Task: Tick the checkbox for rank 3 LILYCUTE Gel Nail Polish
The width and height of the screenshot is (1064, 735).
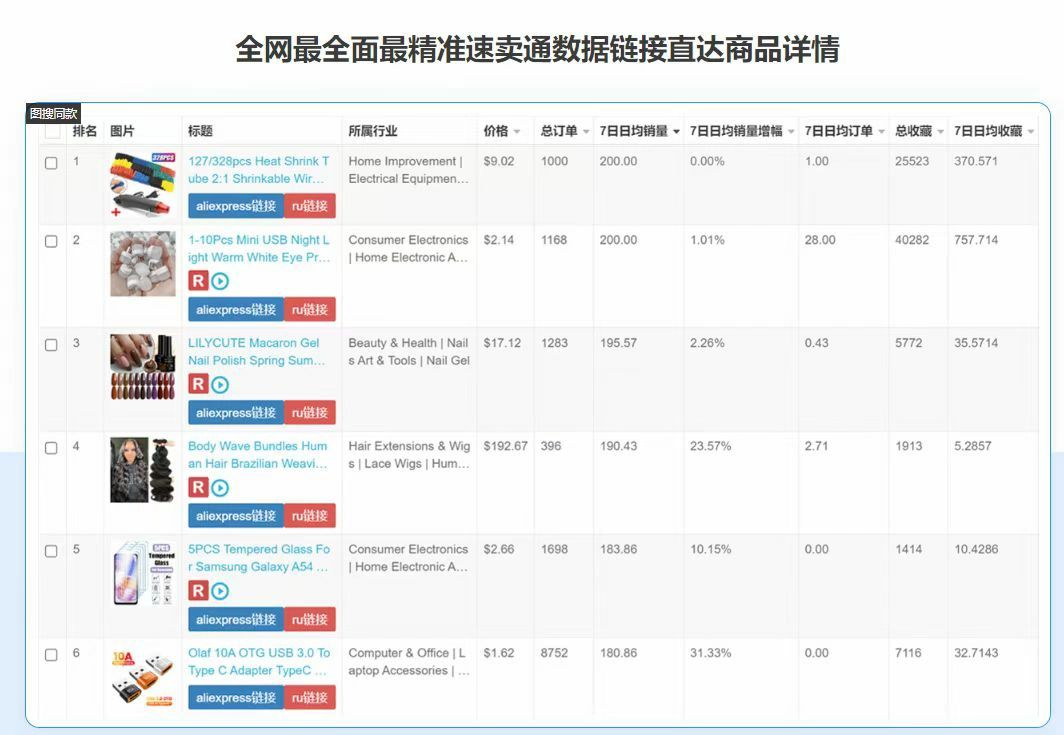Action: [51, 345]
